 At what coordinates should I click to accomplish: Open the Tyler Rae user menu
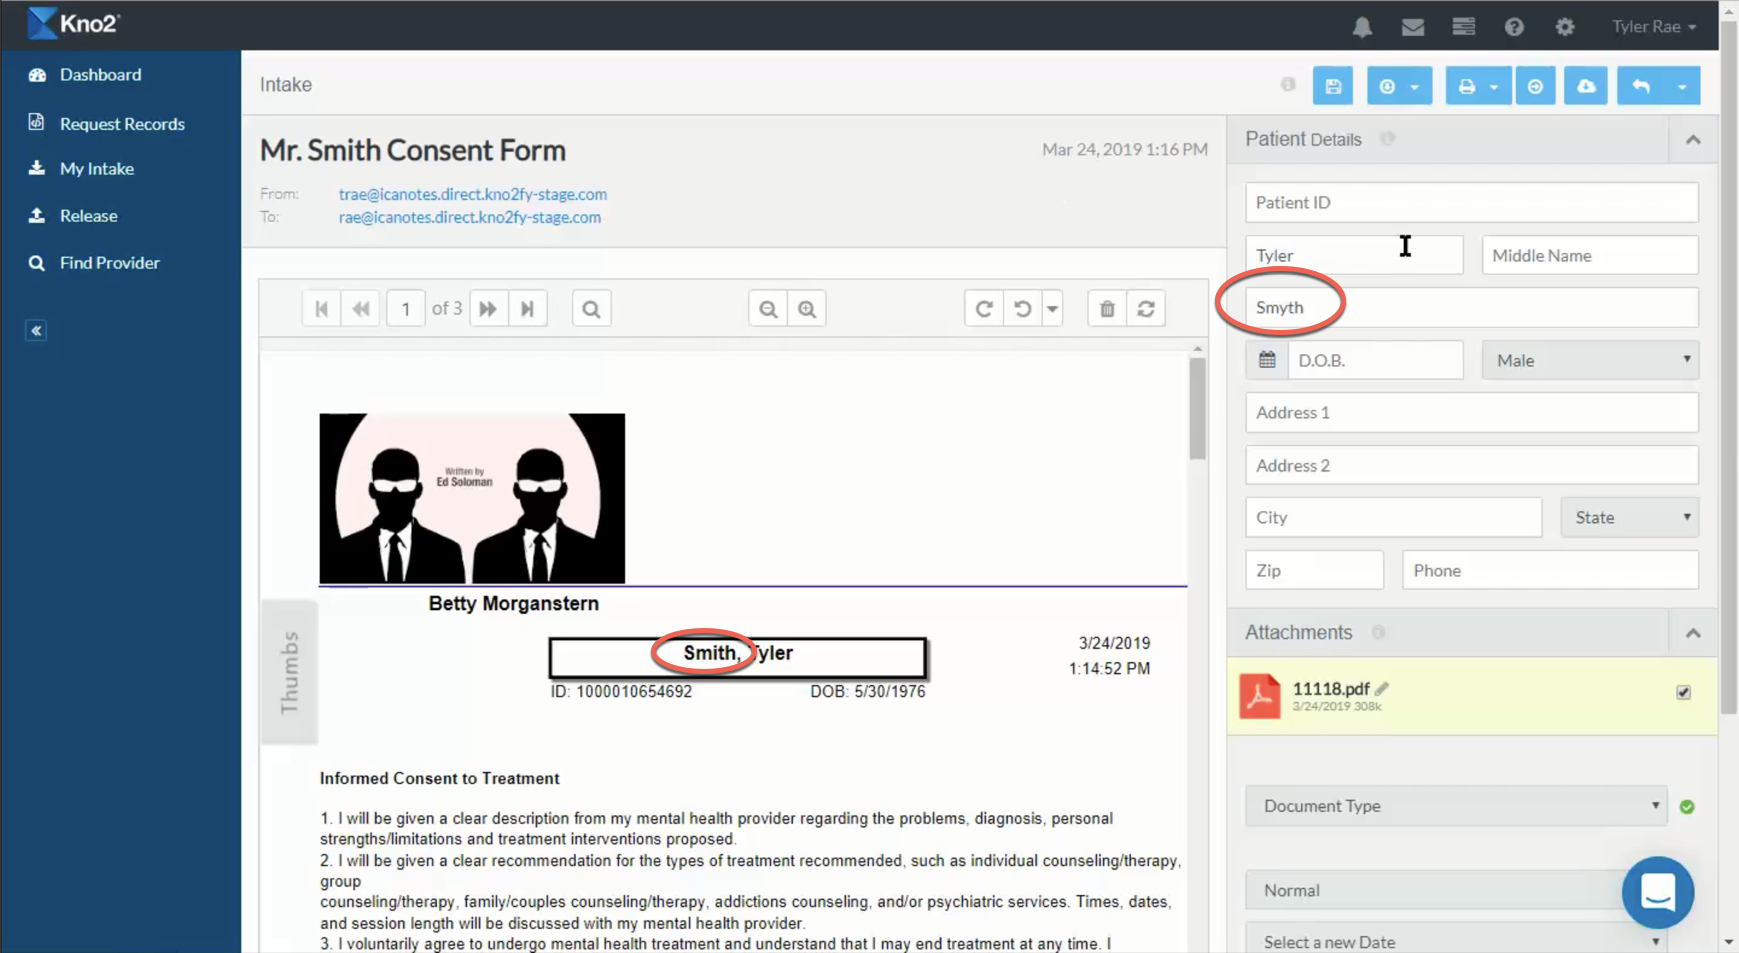pyautogui.click(x=1653, y=27)
